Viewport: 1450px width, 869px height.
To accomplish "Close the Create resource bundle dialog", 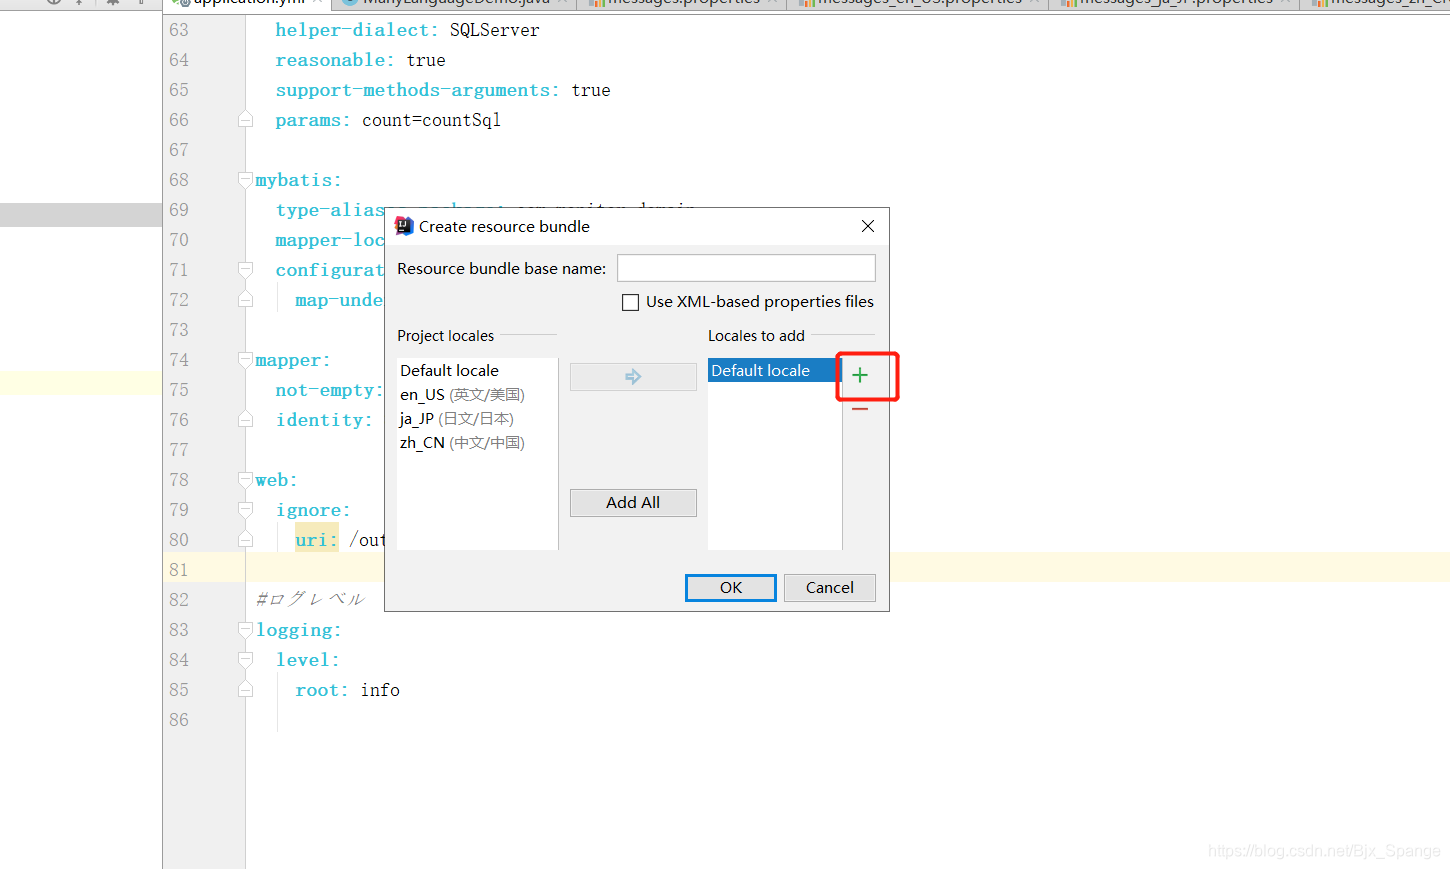I will (868, 226).
